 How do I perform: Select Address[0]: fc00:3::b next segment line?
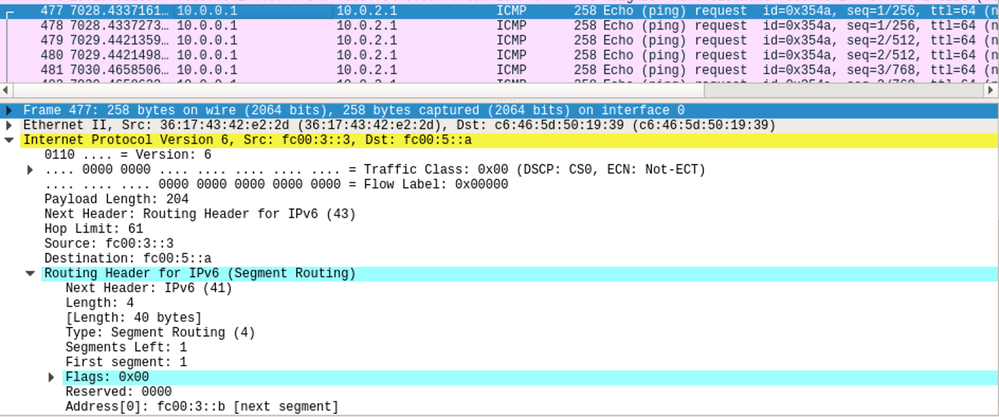202,407
